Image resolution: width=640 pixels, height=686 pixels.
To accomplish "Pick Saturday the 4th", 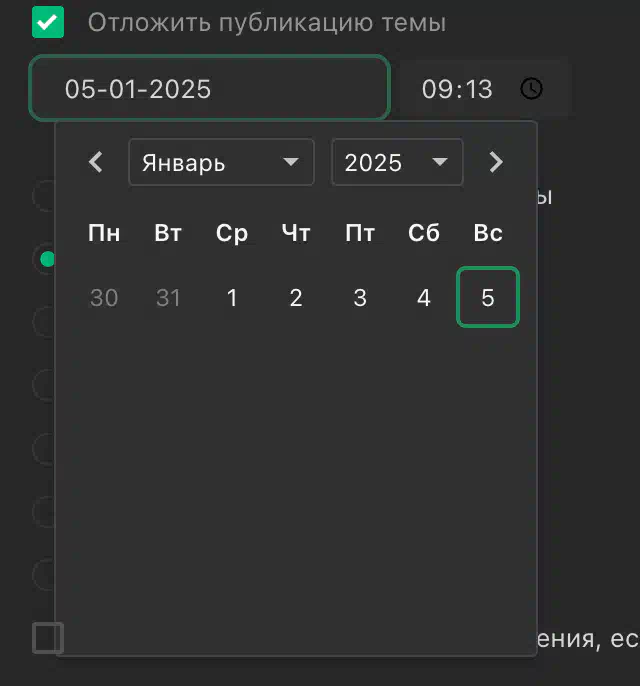I will point(424,298).
